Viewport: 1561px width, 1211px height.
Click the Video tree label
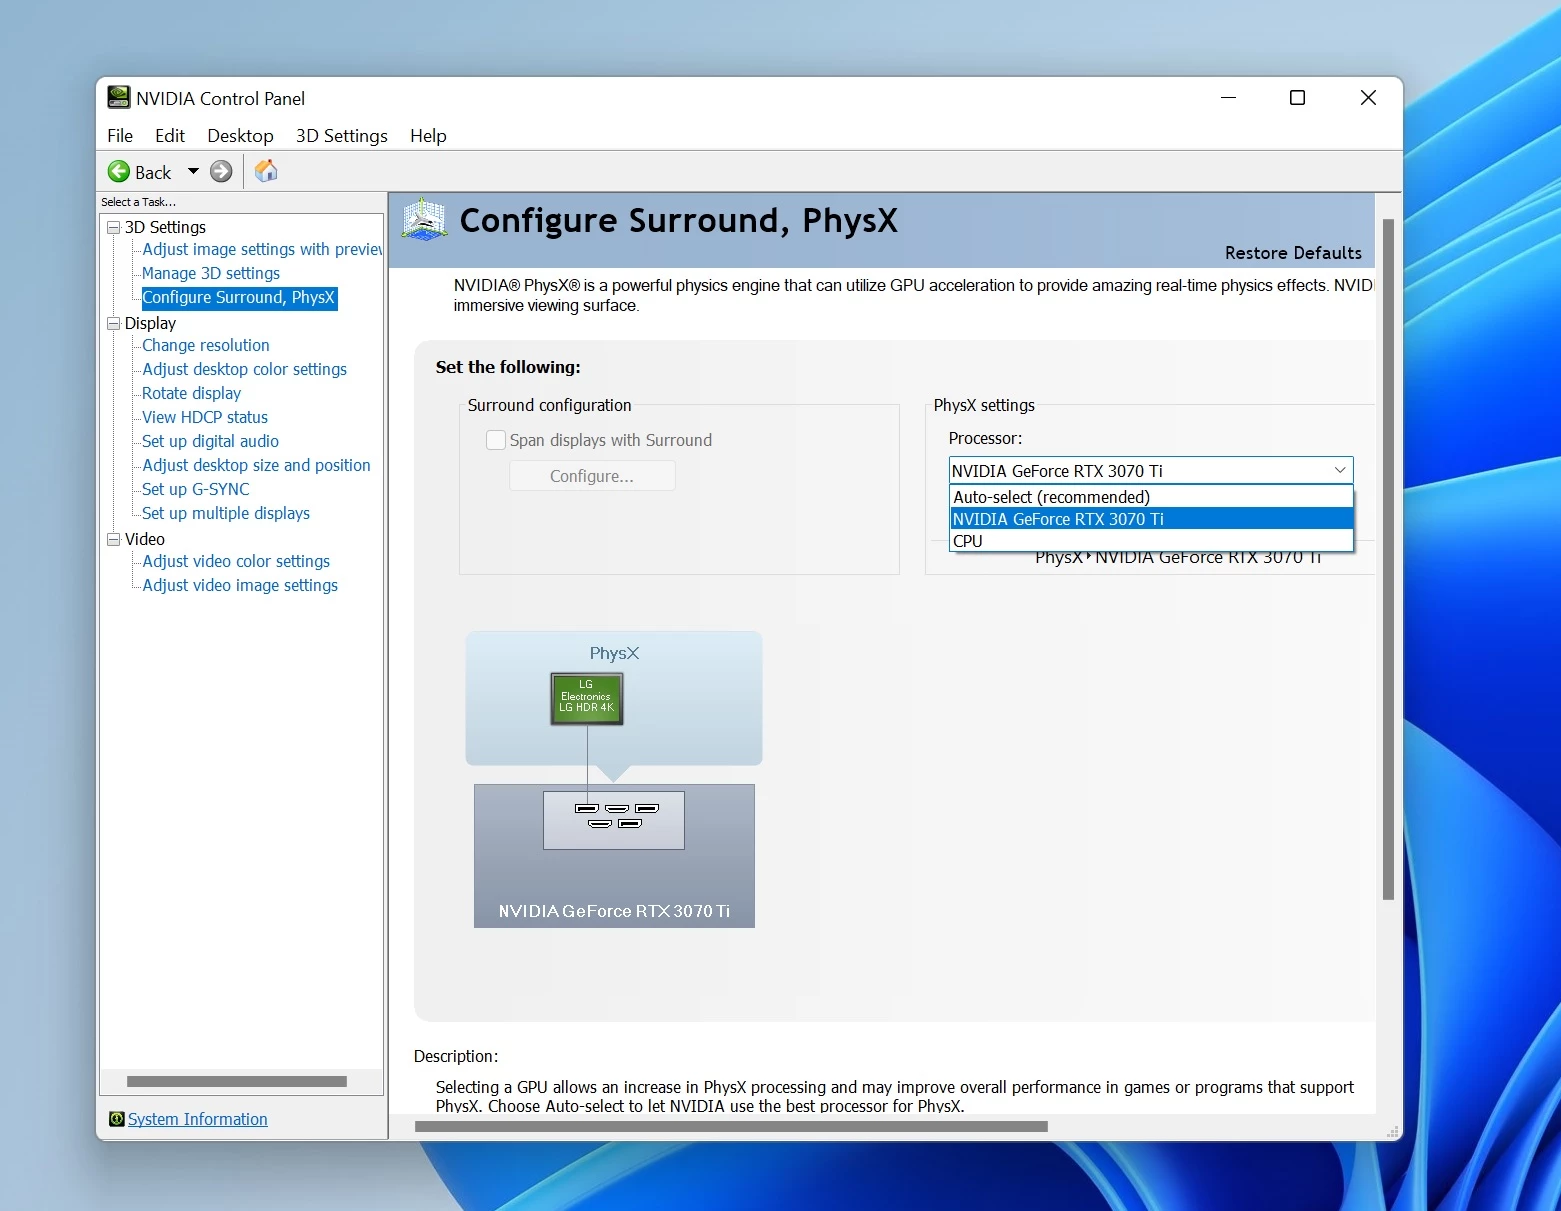click(x=145, y=539)
